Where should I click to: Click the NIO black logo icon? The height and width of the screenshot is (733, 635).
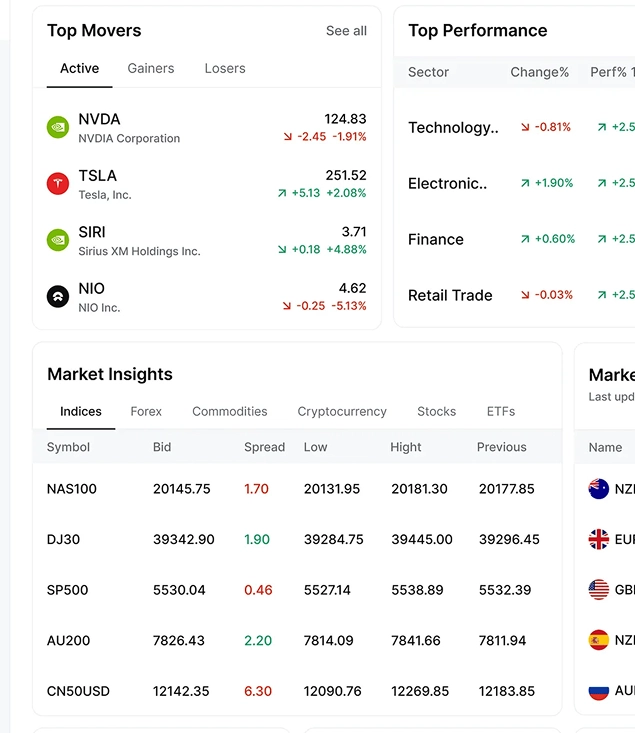[58, 296]
